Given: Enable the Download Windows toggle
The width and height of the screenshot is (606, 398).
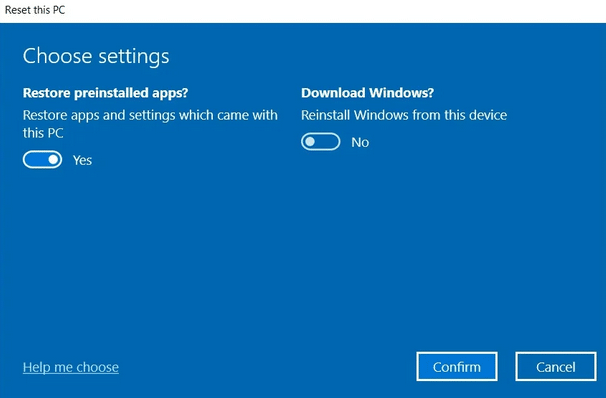Looking at the screenshot, I should tap(320, 142).
